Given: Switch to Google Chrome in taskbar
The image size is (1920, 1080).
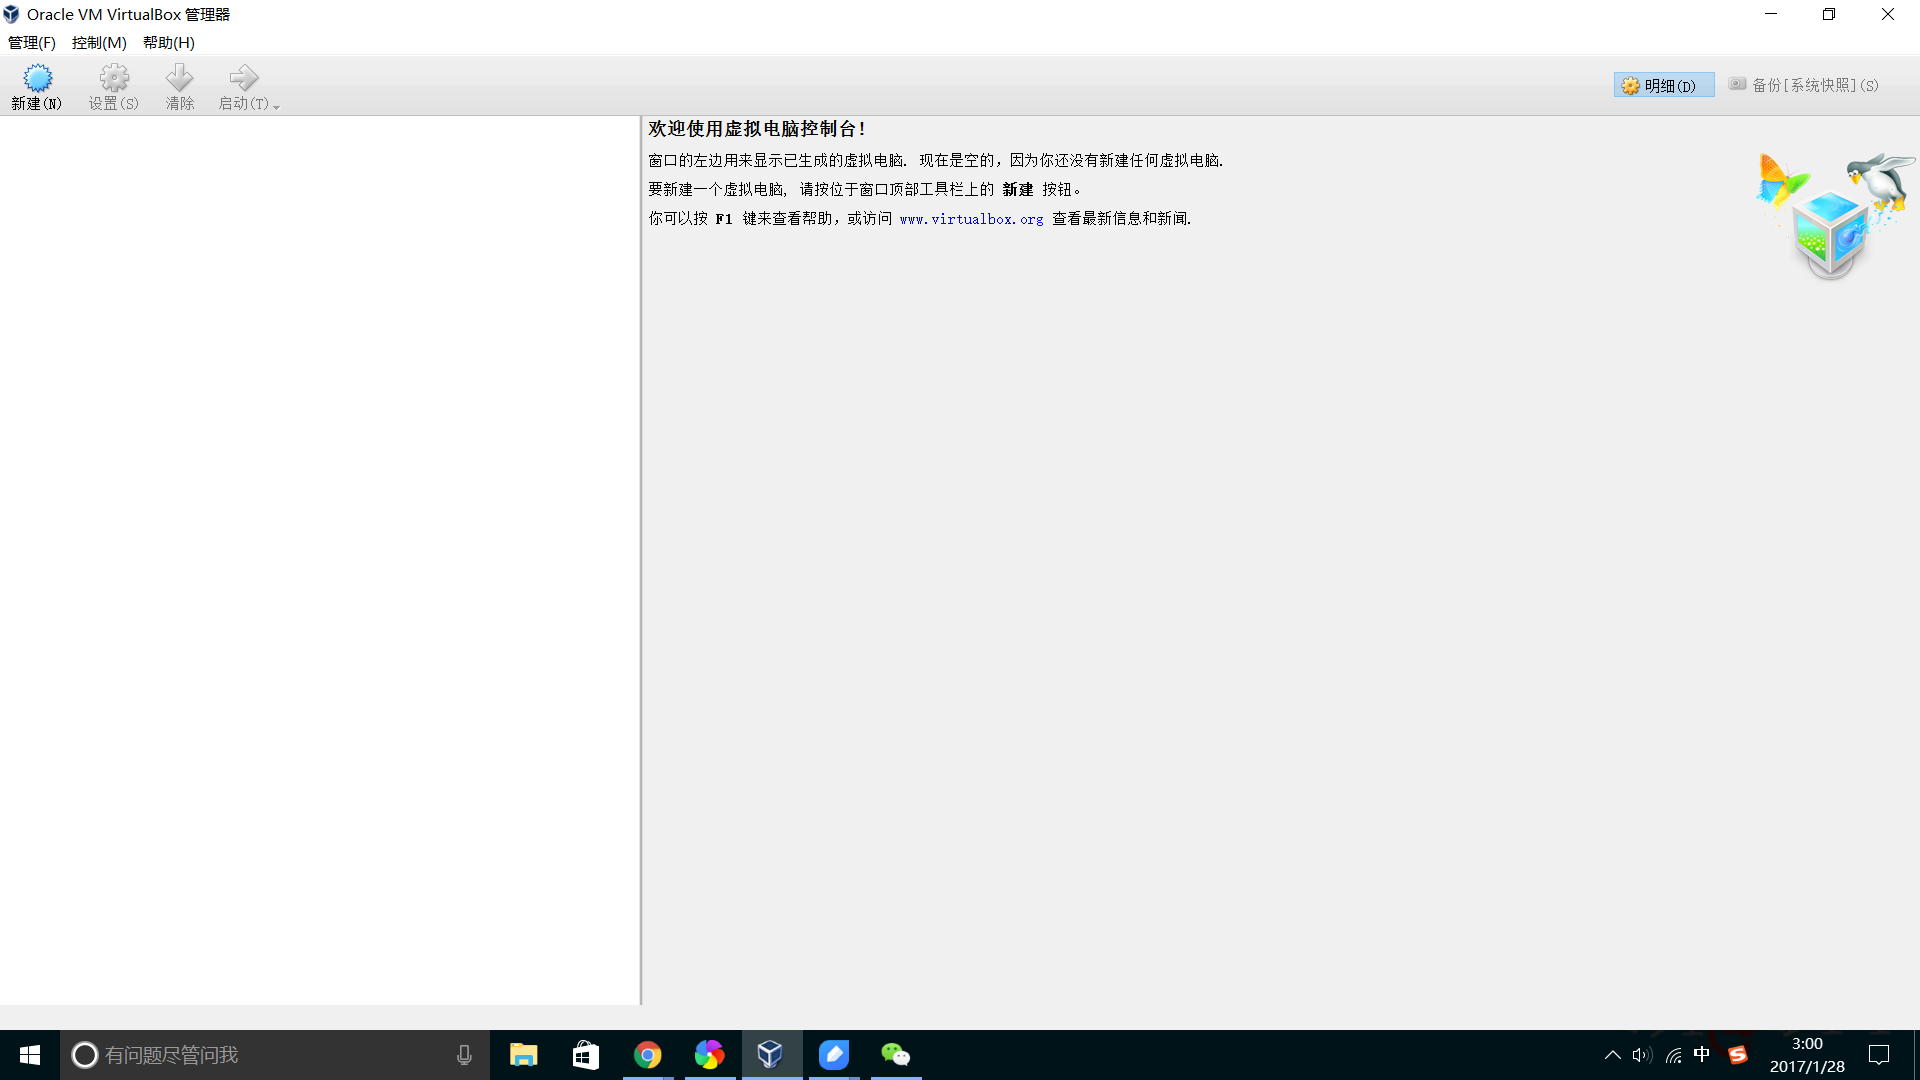Looking at the screenshot, I should [648, 1055].
